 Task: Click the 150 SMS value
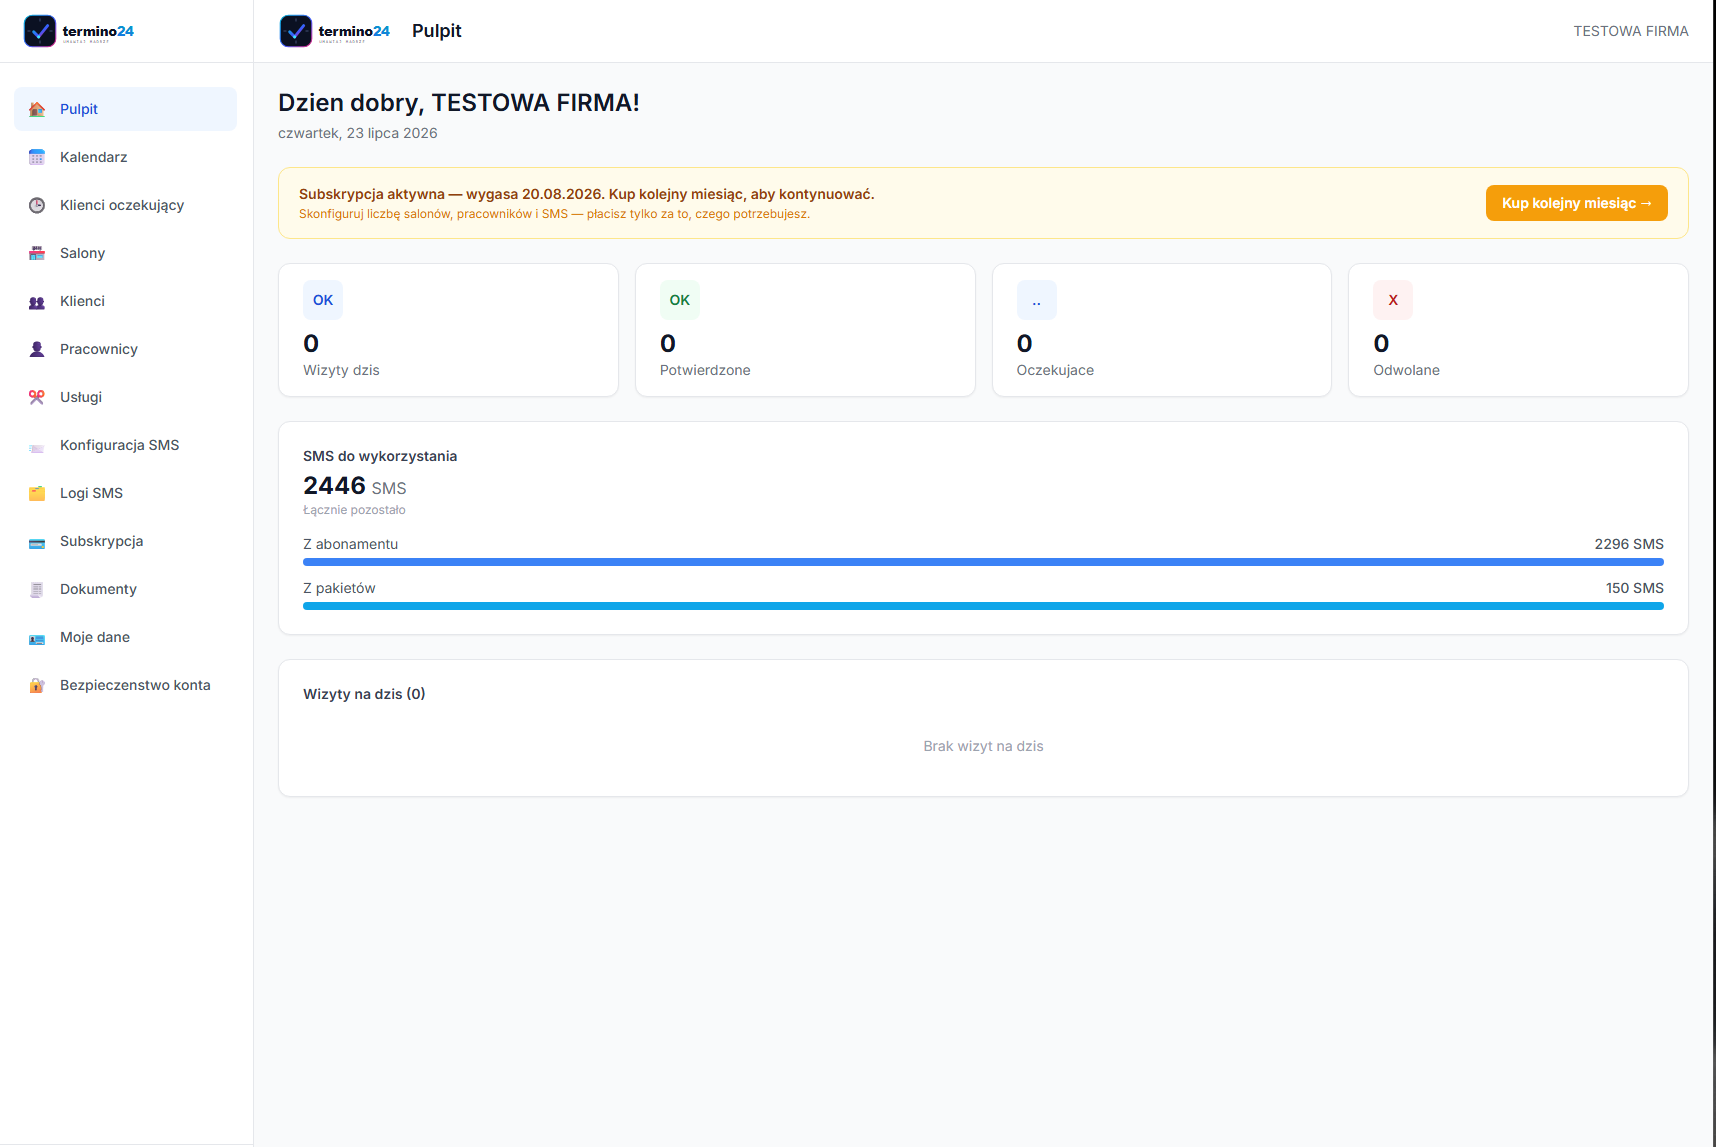1635,588
